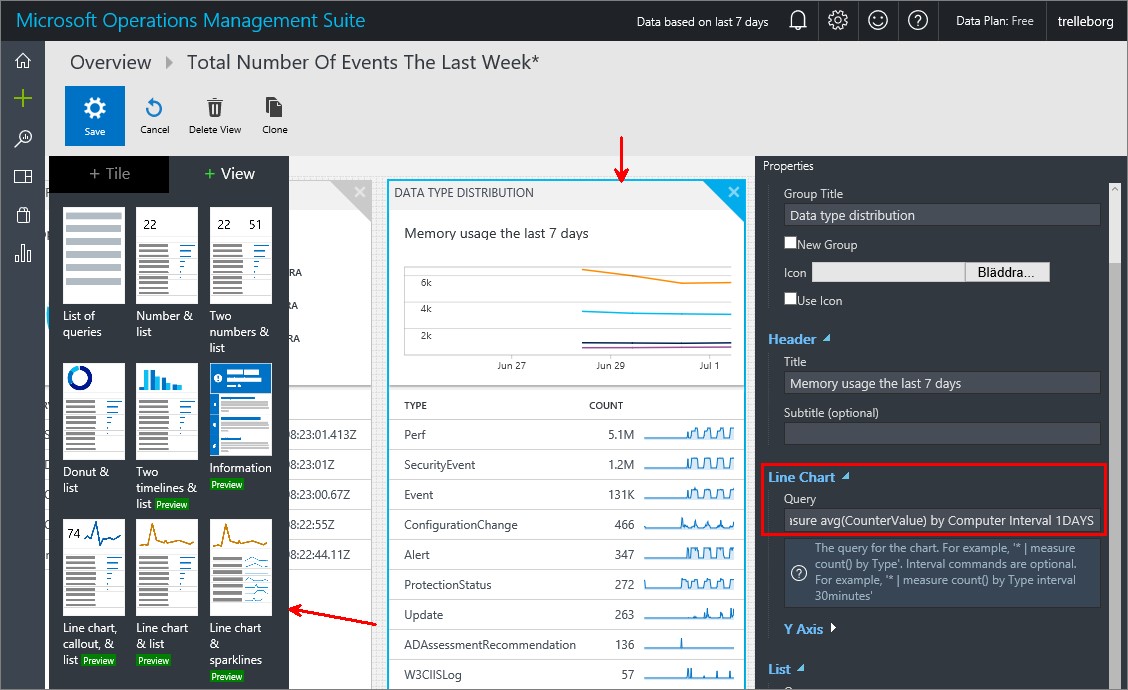Open Log Search magnifier in sidebar
The height and width of the screenshot is (690, 1128).
[x=23, y=138]
